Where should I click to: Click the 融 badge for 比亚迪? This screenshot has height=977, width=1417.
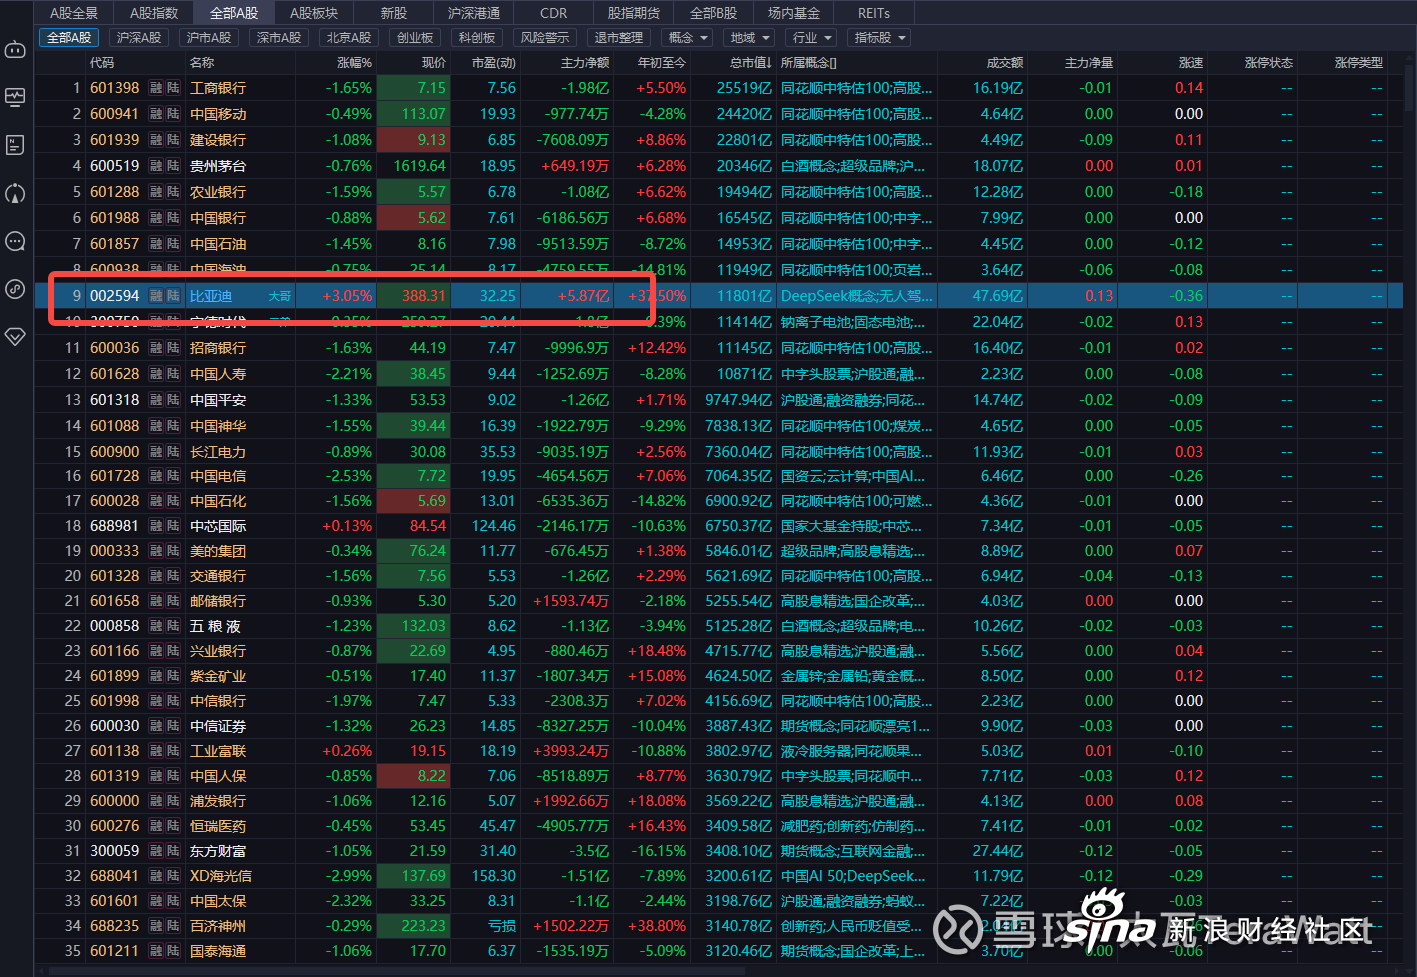click(x=156, y=296)
